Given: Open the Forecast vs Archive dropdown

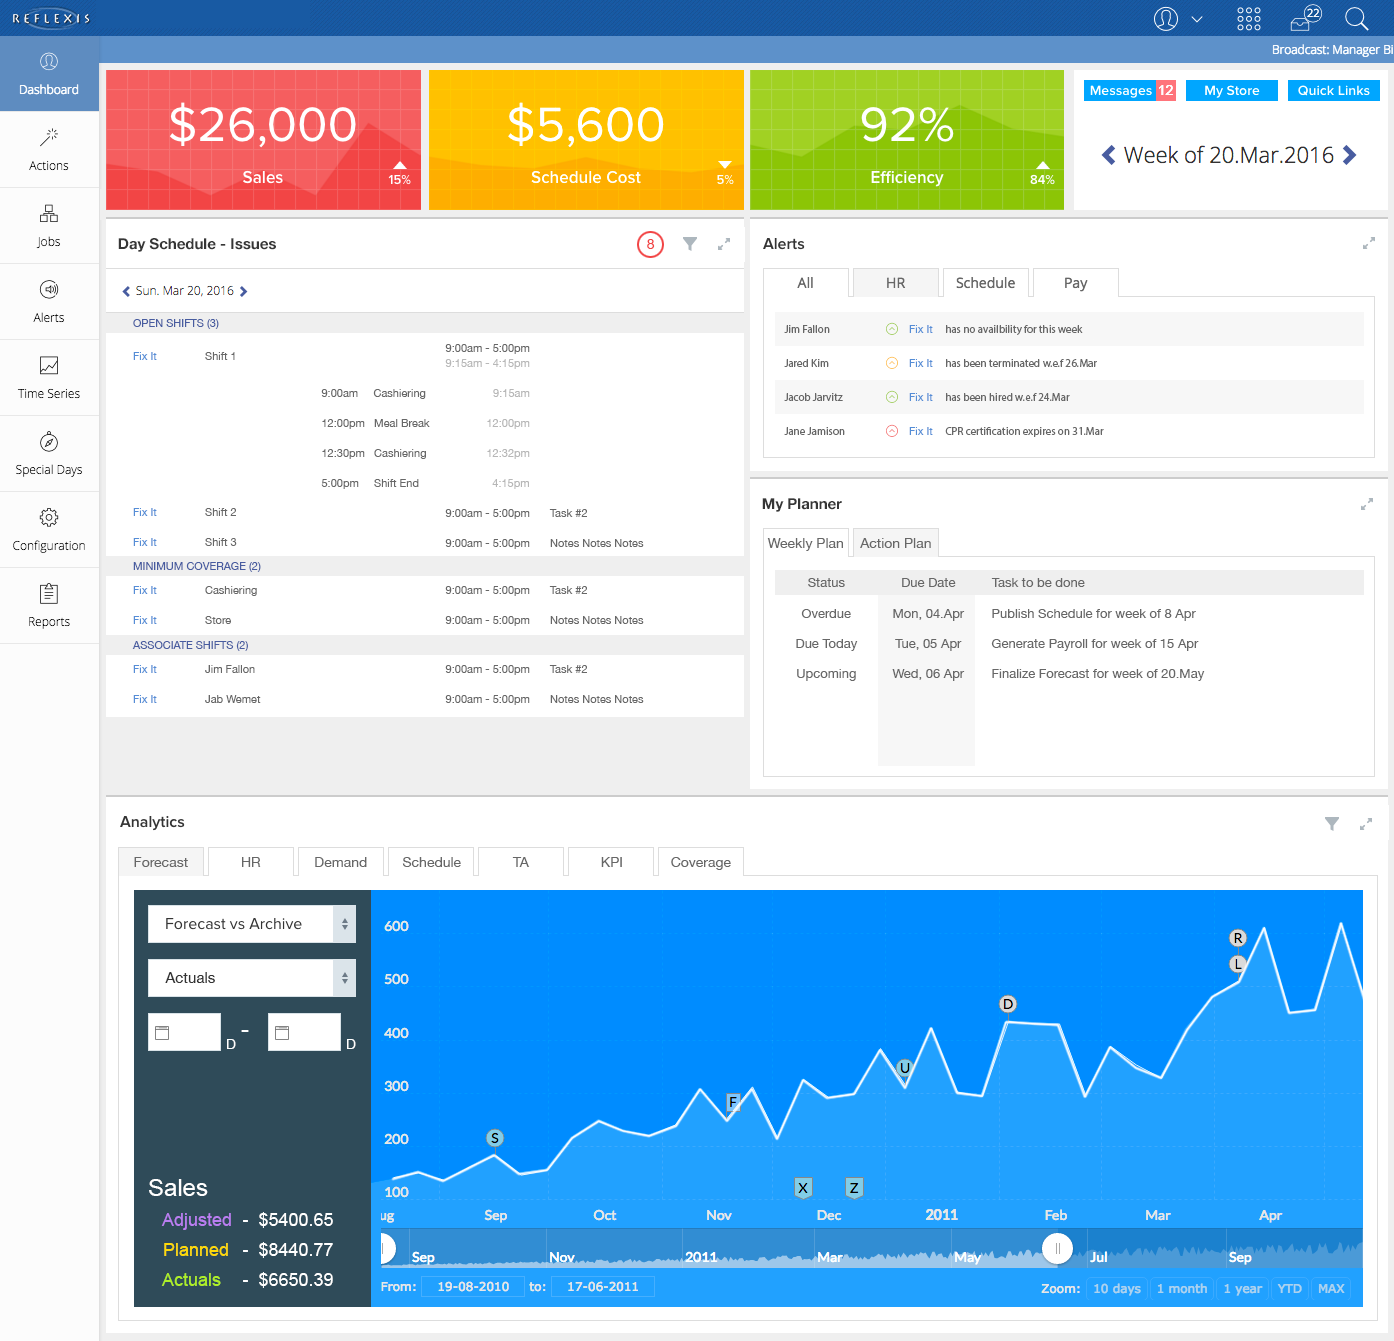Looking at the screenshot, I should point(251,924).
